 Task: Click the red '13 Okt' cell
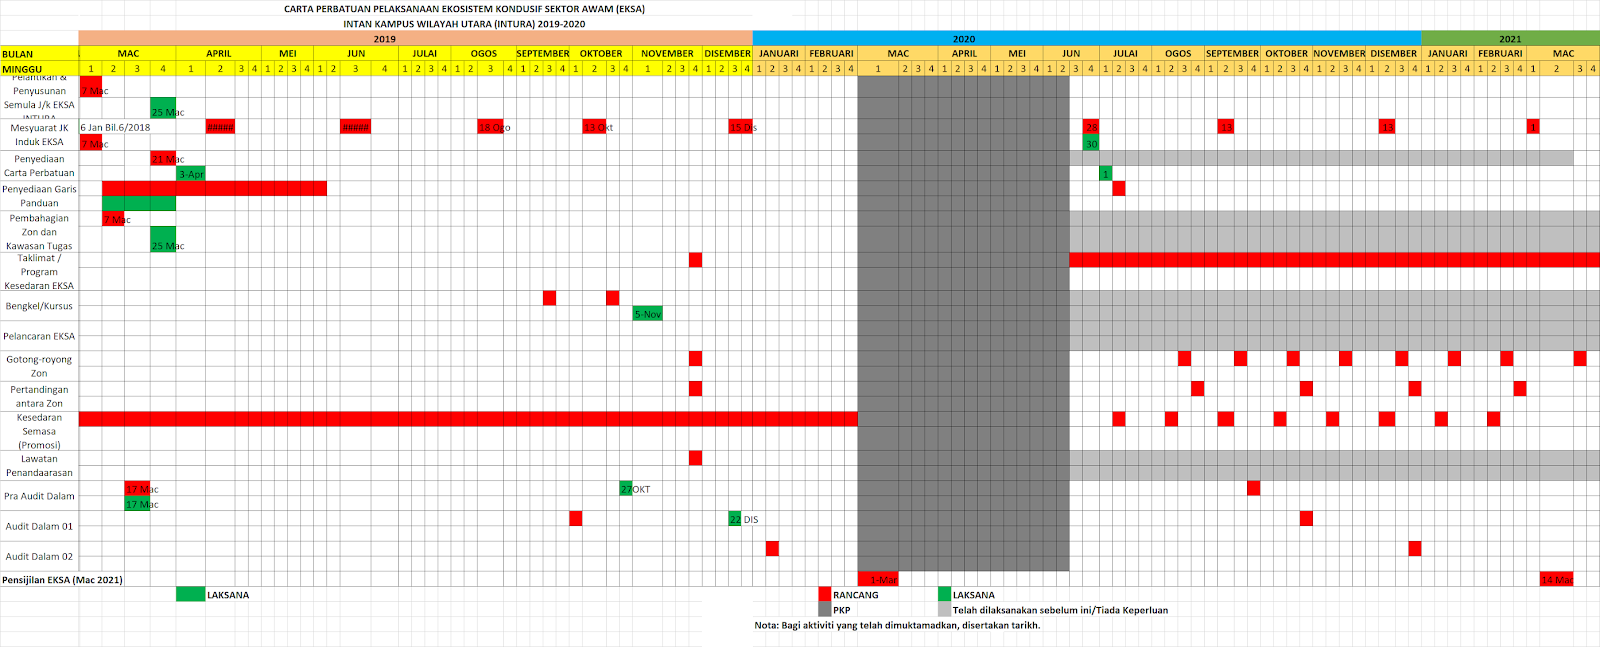point(595,127)
